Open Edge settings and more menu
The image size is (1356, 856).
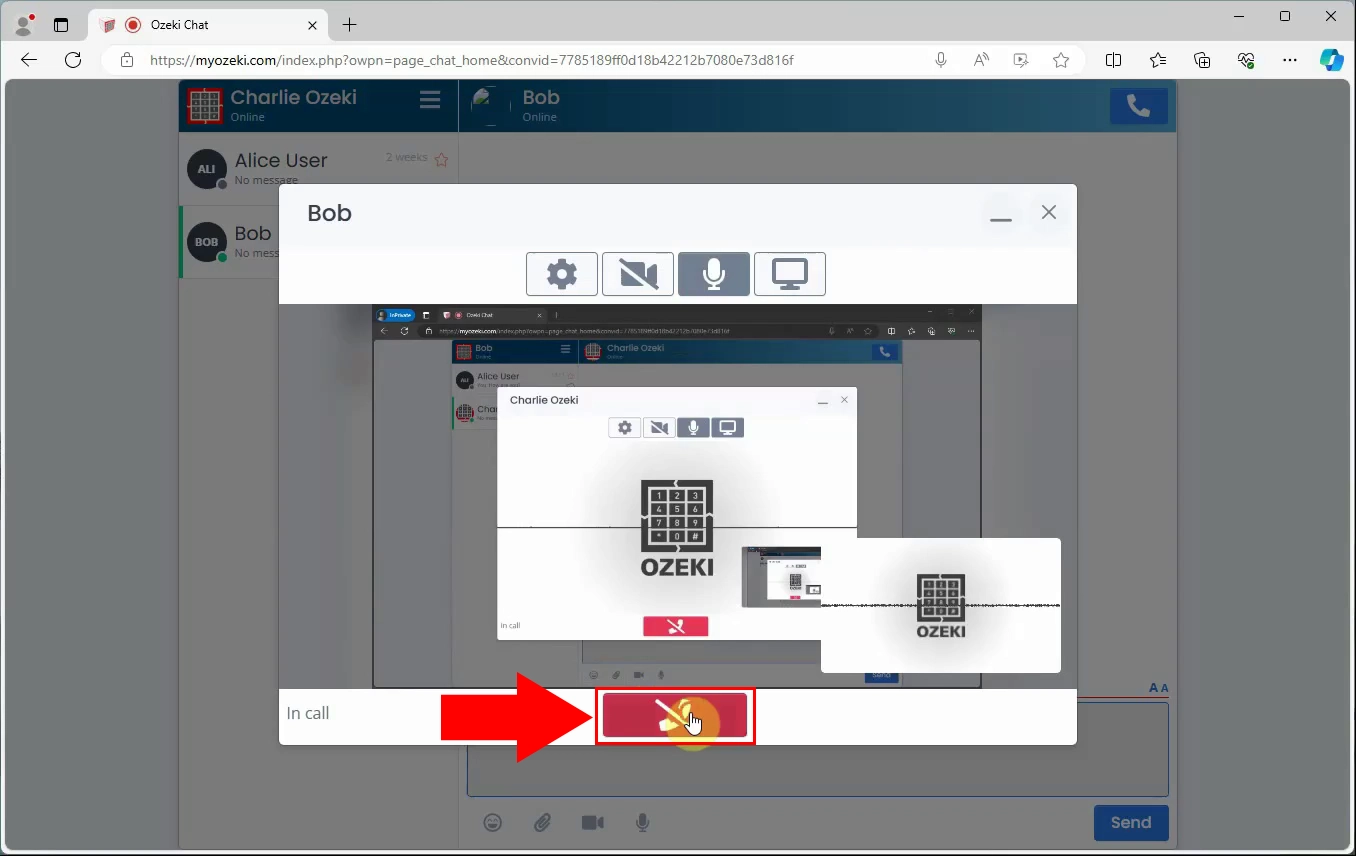point(1290,60)
